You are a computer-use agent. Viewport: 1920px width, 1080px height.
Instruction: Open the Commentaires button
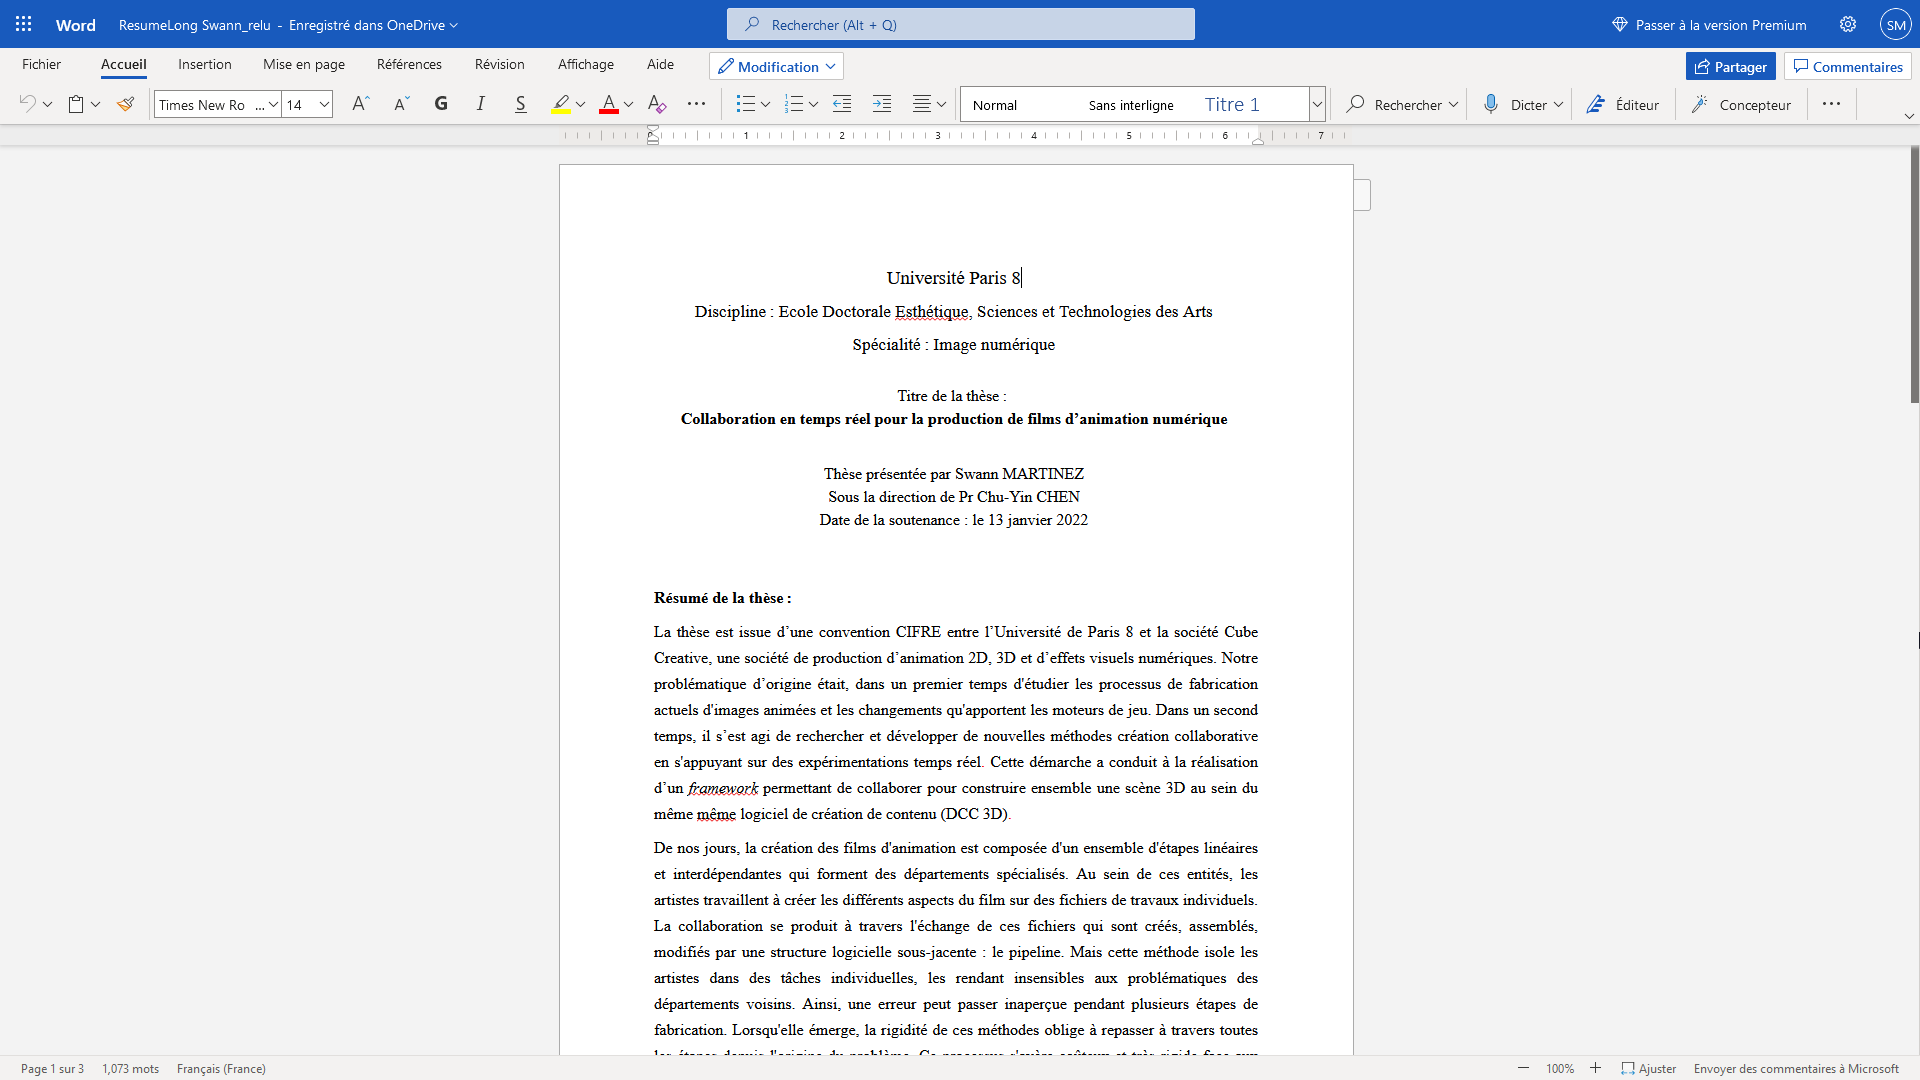(x=1847, y=66)
